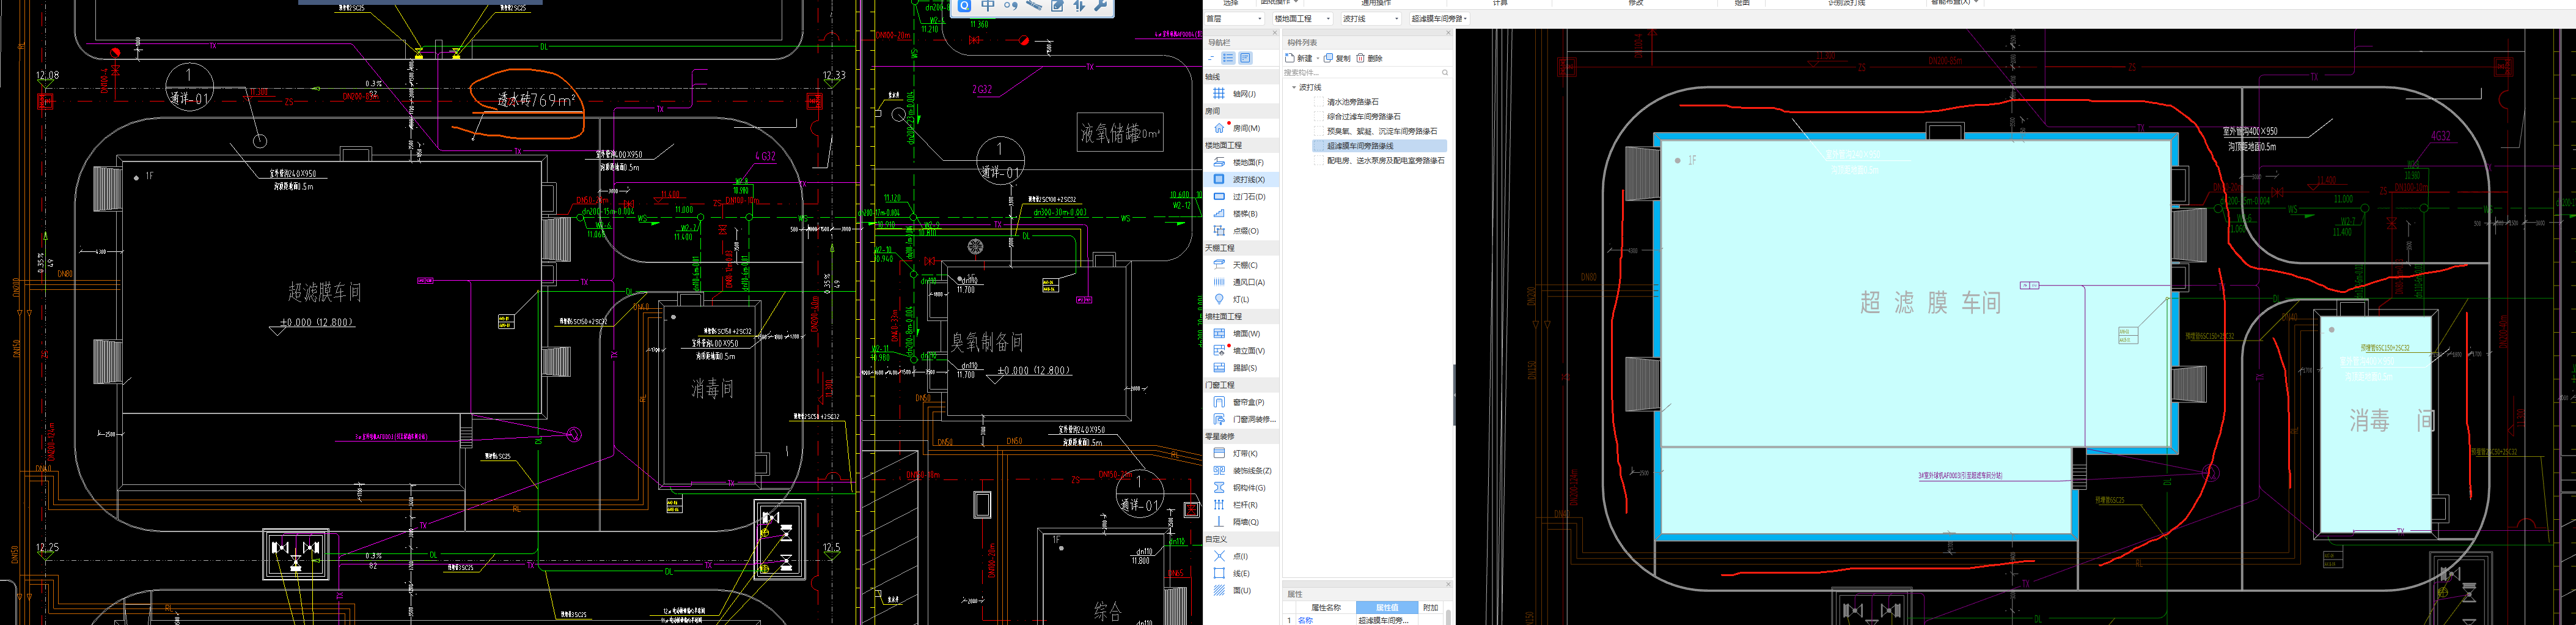Collapse navigation tree with dash icon
This screenshot has height=625, width=2576.
point(1211,58)
